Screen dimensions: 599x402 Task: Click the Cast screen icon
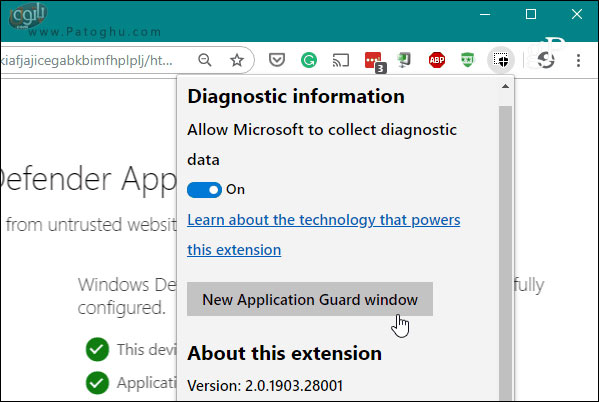[341, 60]
